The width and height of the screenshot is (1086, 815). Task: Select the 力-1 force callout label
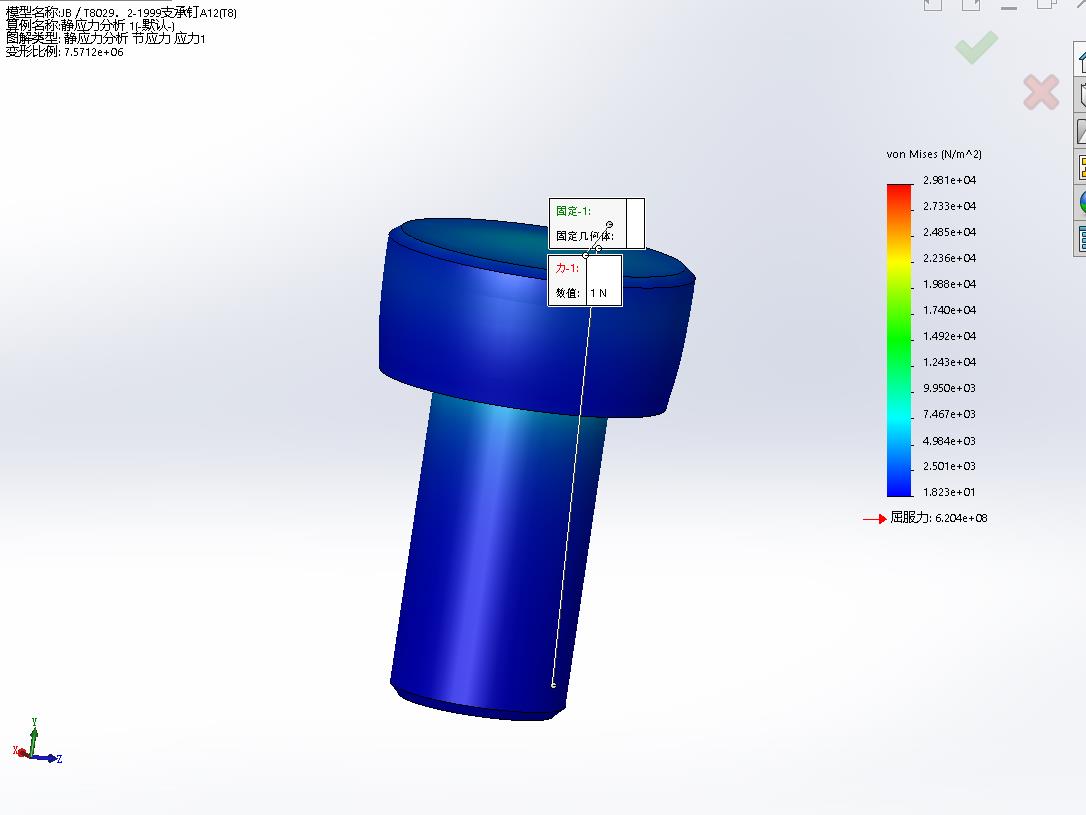point(567,268)
